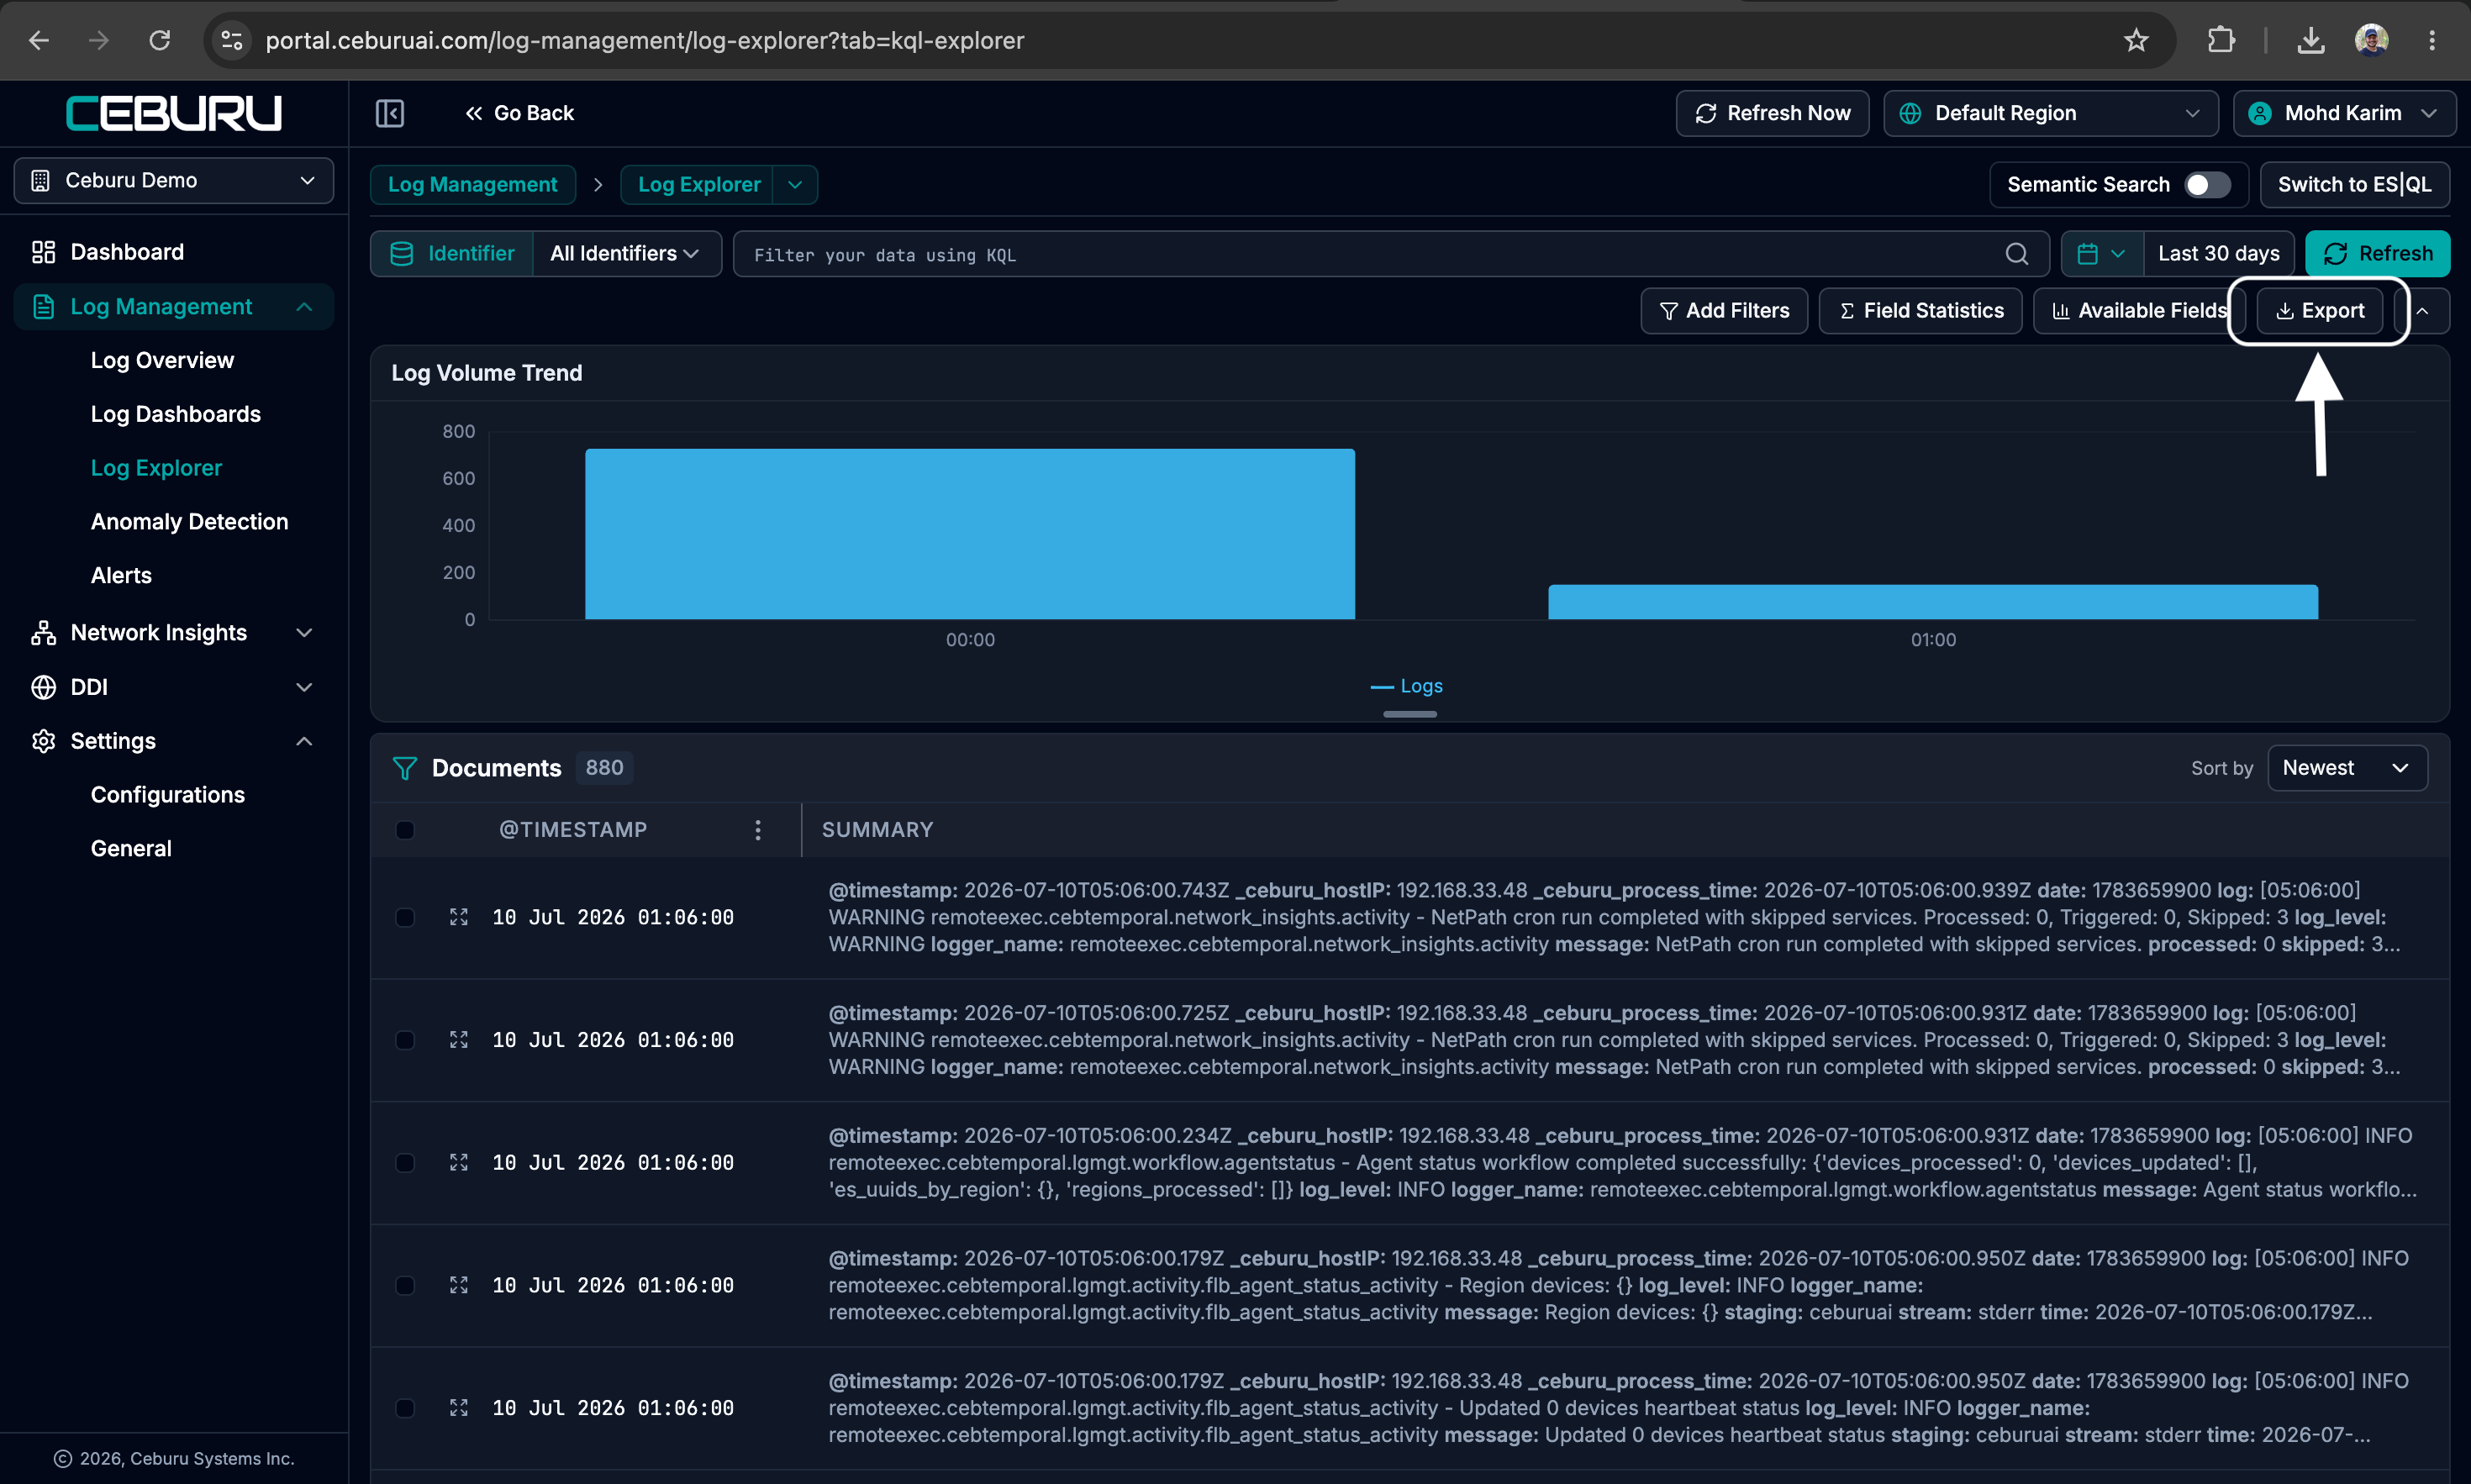Viewport: 2471px width, 1484px height.
Task: Expand log entry at 05:06:00.743Z
Action: pos(459,917)
